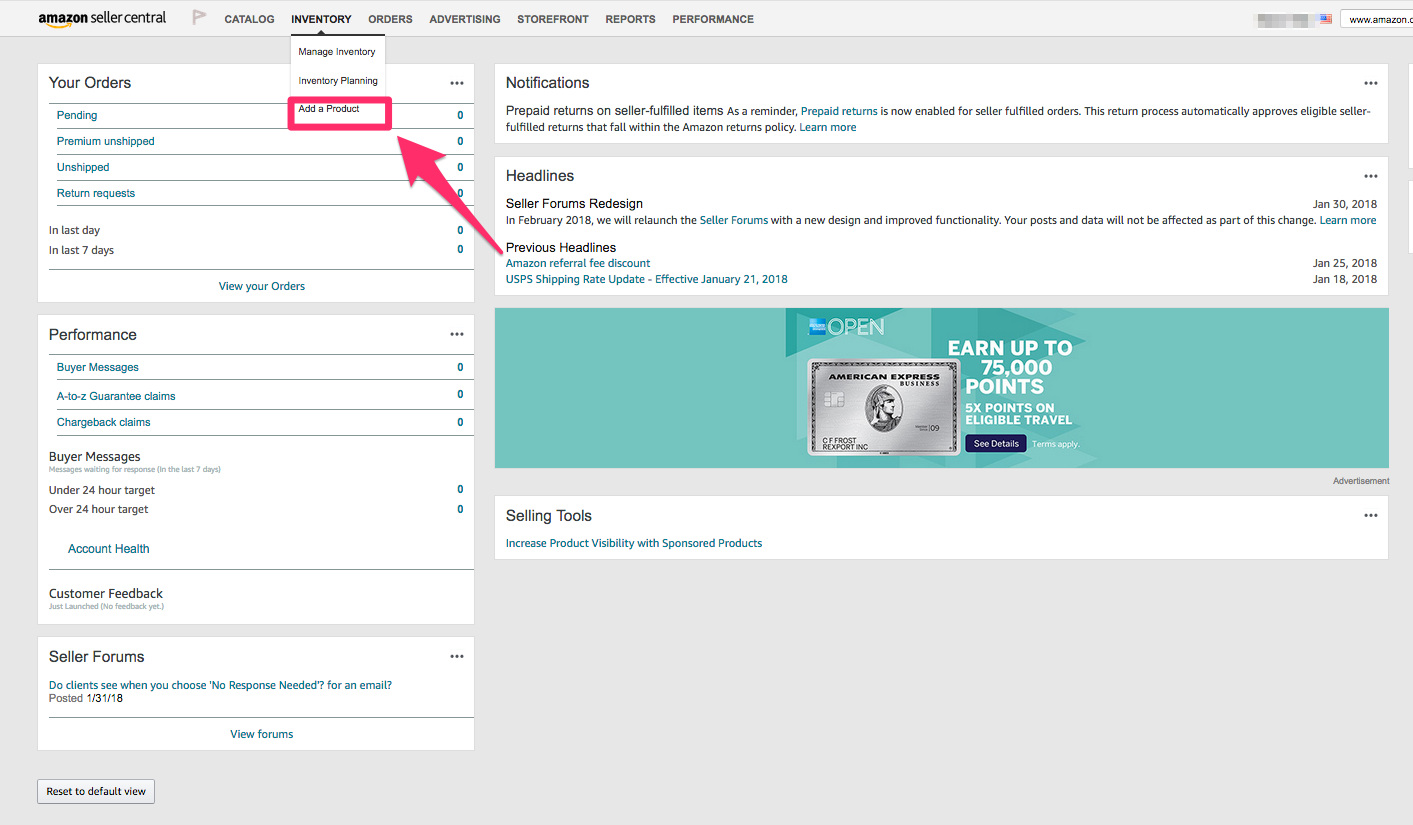
Task: Open the Selling Tools widget options menu
Action: tap(1371, 515)
